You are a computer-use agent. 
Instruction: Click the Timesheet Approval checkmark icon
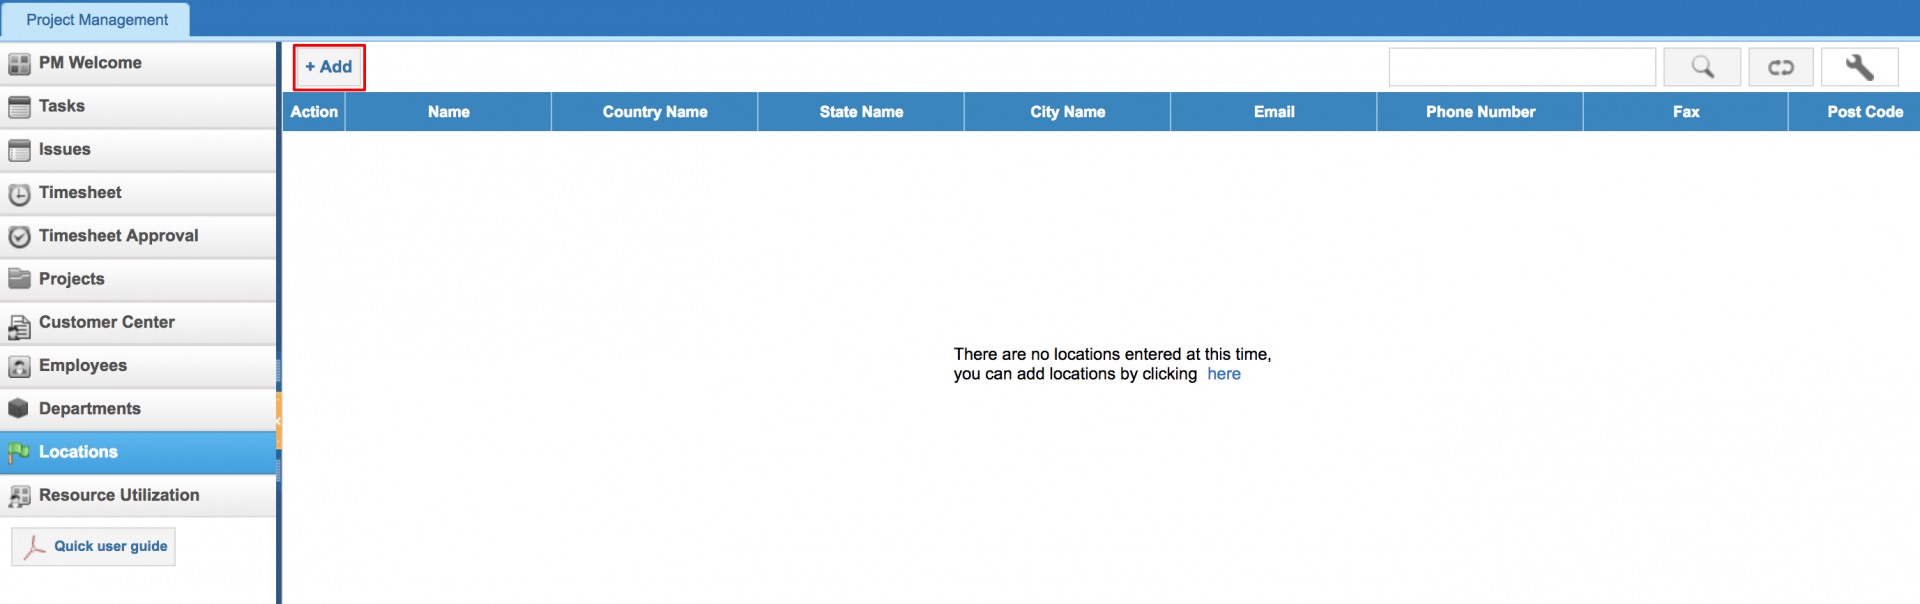pyautogui.click(x=19, y=237)
